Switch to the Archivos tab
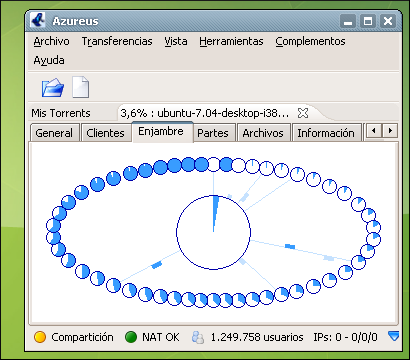The image size is (410, 360). tap(263, 133)
